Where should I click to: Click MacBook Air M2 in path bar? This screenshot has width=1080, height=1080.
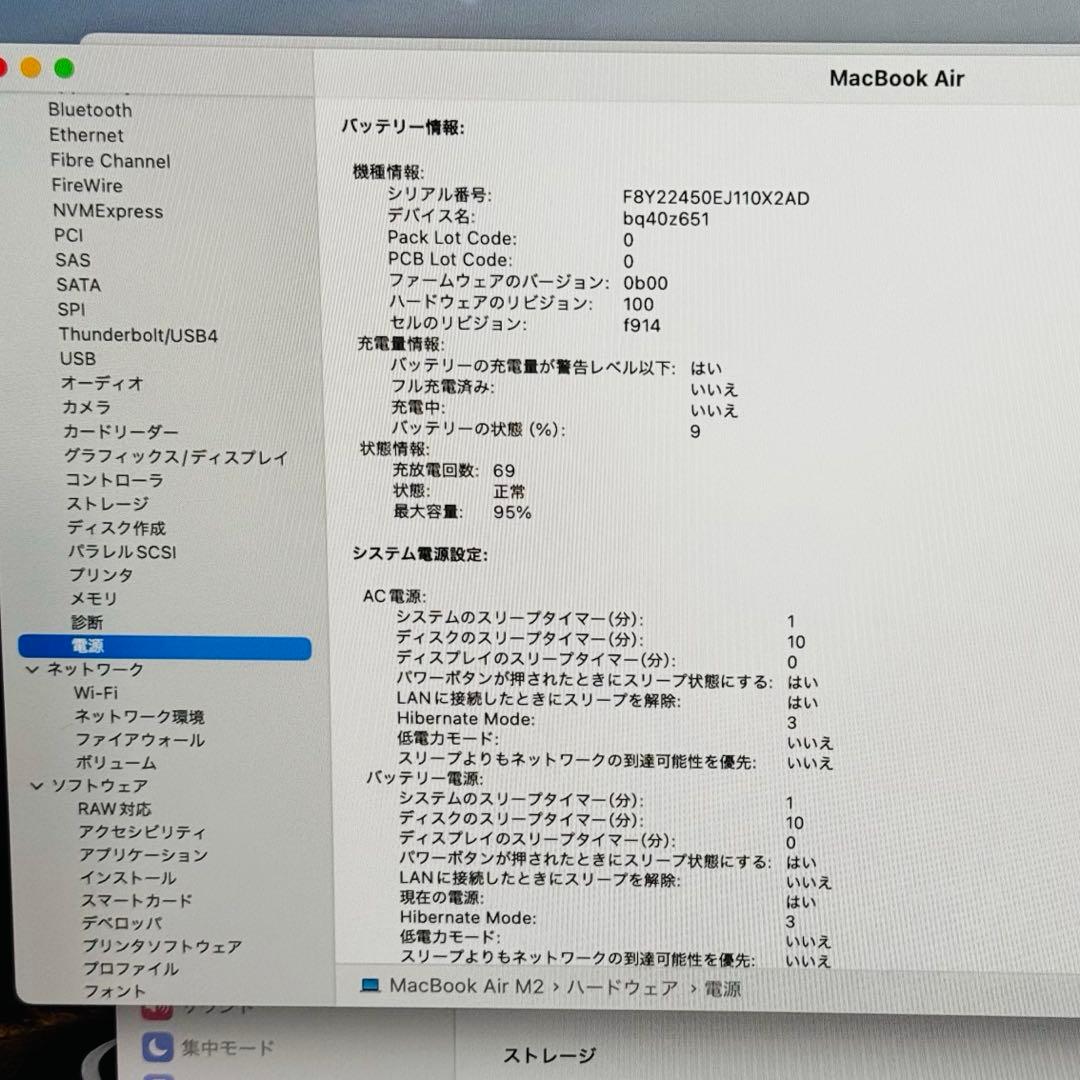click(x=466, y=986)
